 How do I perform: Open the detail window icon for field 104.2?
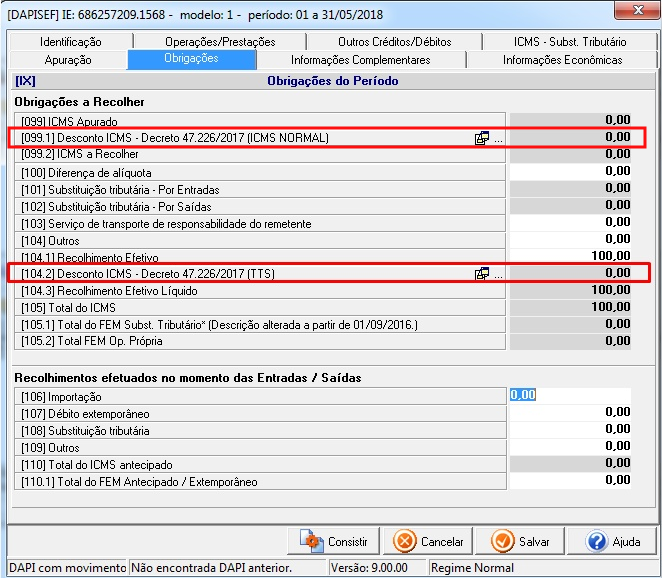(x=482, y=273)
